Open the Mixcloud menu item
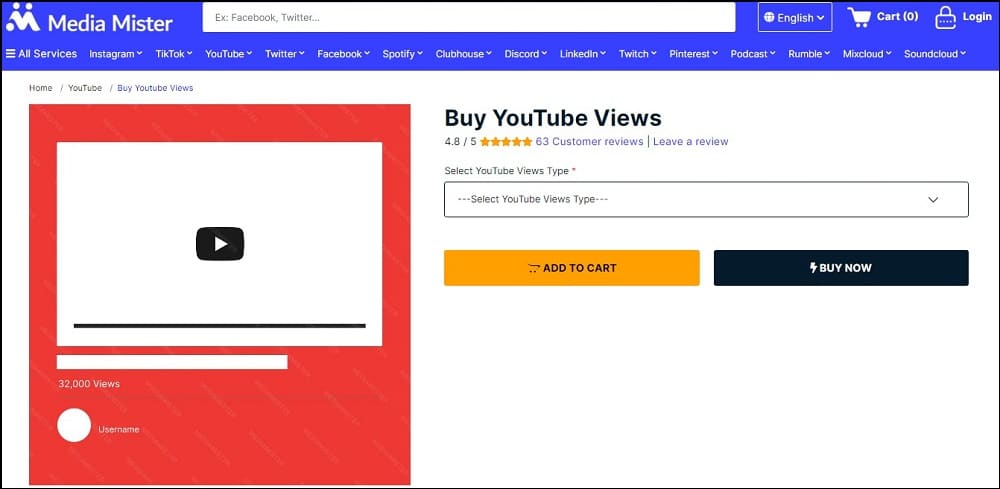The height and width of the screenshot is (489, 1000). pyautogui.click(x=867, y=54)
